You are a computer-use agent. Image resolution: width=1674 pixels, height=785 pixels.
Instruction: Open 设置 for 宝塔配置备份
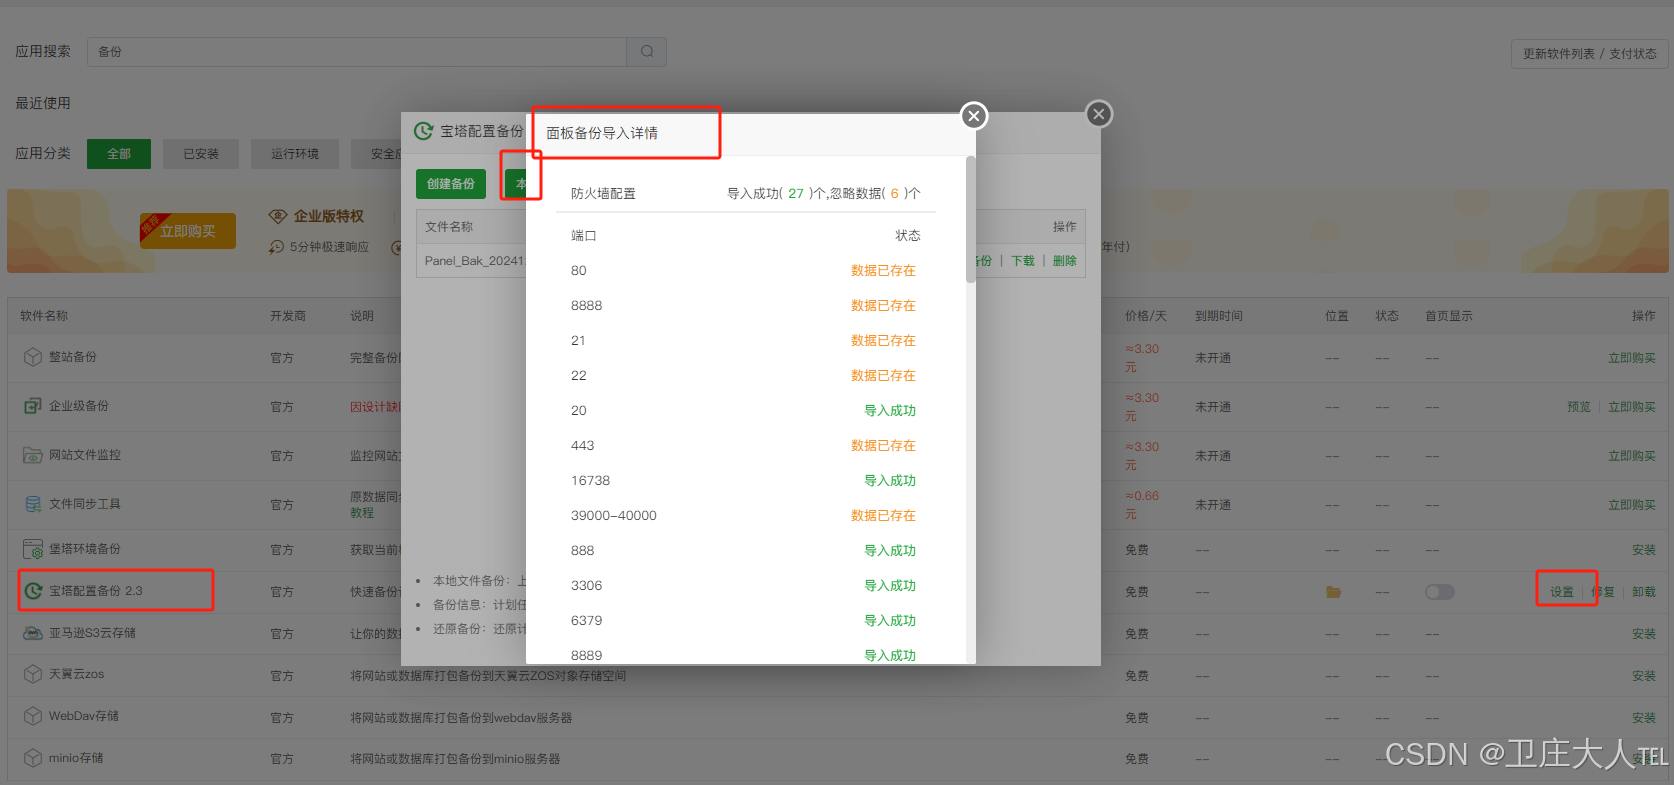(1561, 592)
